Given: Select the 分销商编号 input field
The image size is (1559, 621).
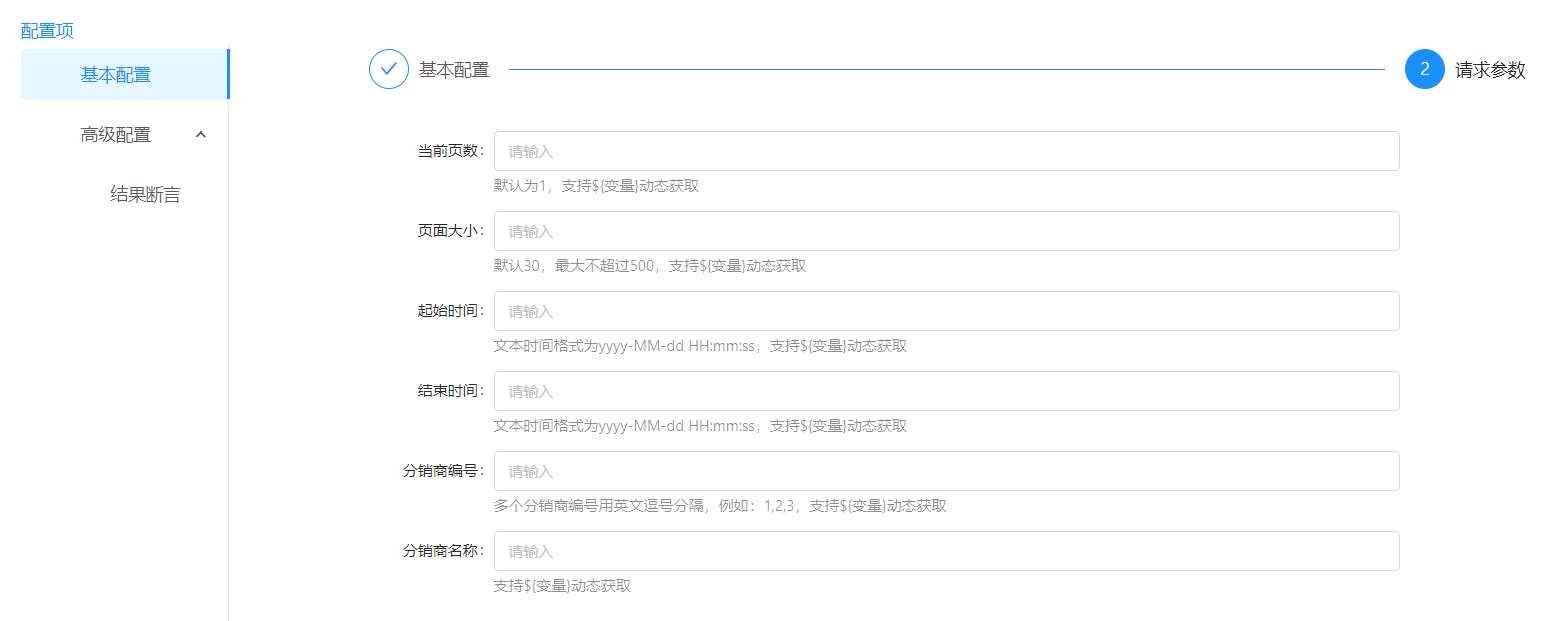Looking at the screenshot, I should tap(946, 471).
